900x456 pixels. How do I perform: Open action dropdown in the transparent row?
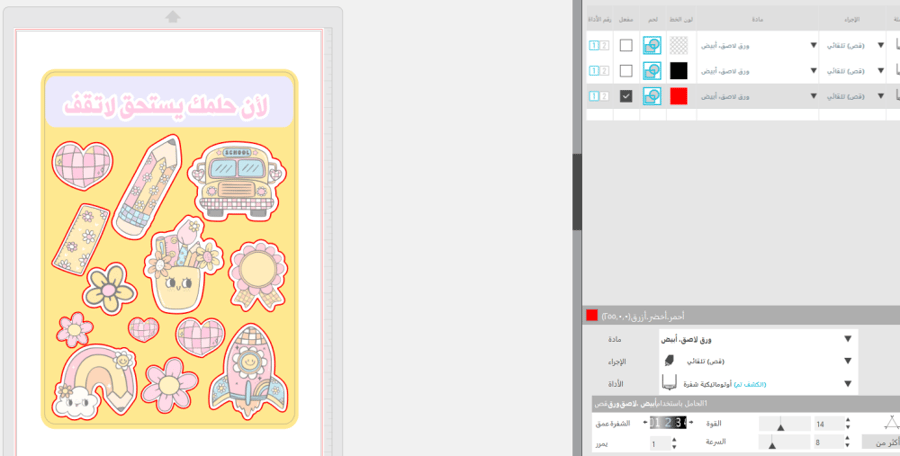[x=880, y=45]
